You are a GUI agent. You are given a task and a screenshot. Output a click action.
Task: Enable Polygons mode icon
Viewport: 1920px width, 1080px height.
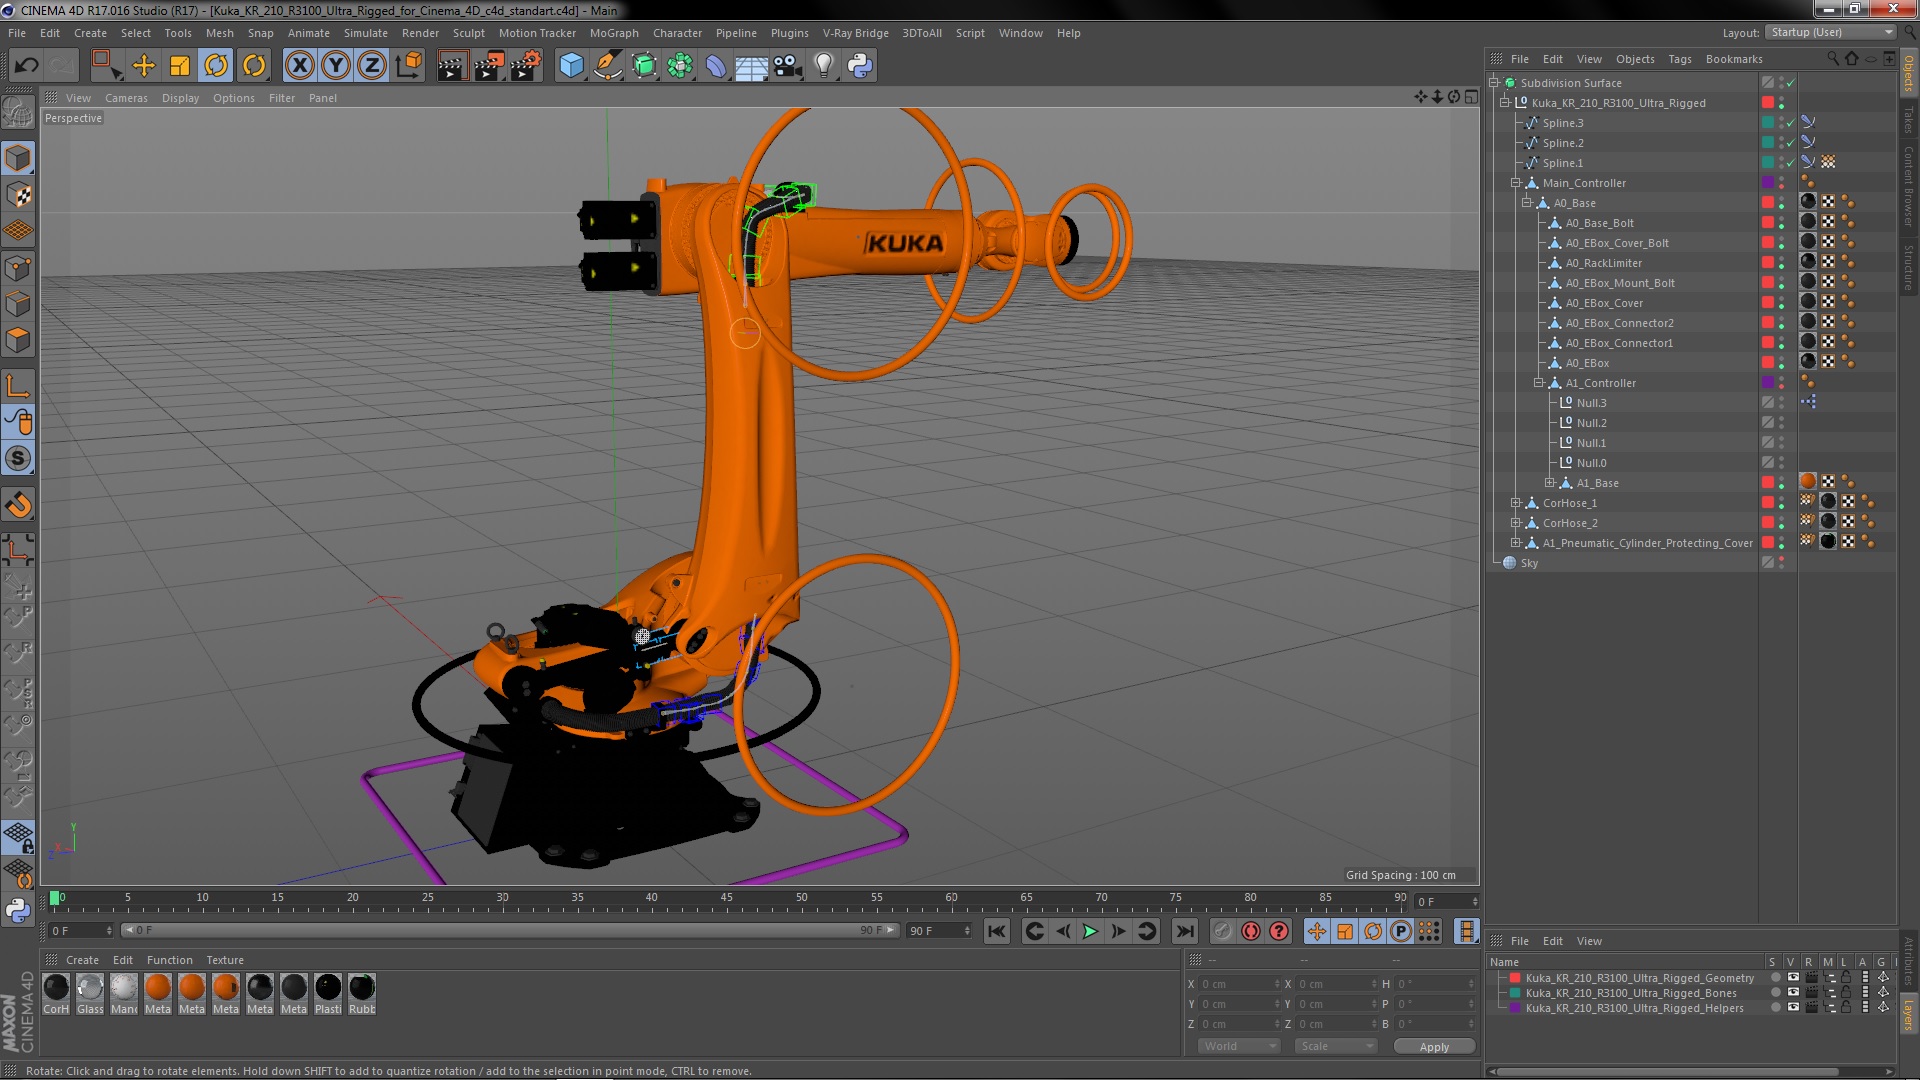point(18,340)
